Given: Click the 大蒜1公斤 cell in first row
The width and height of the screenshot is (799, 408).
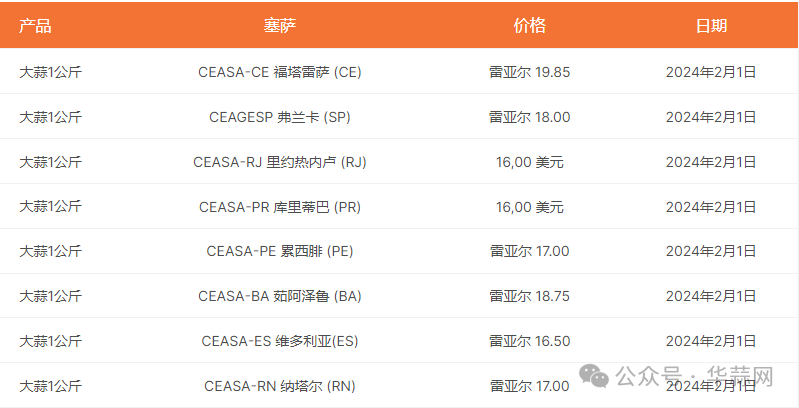Looking at the screenshot, I should pos(50,72).
